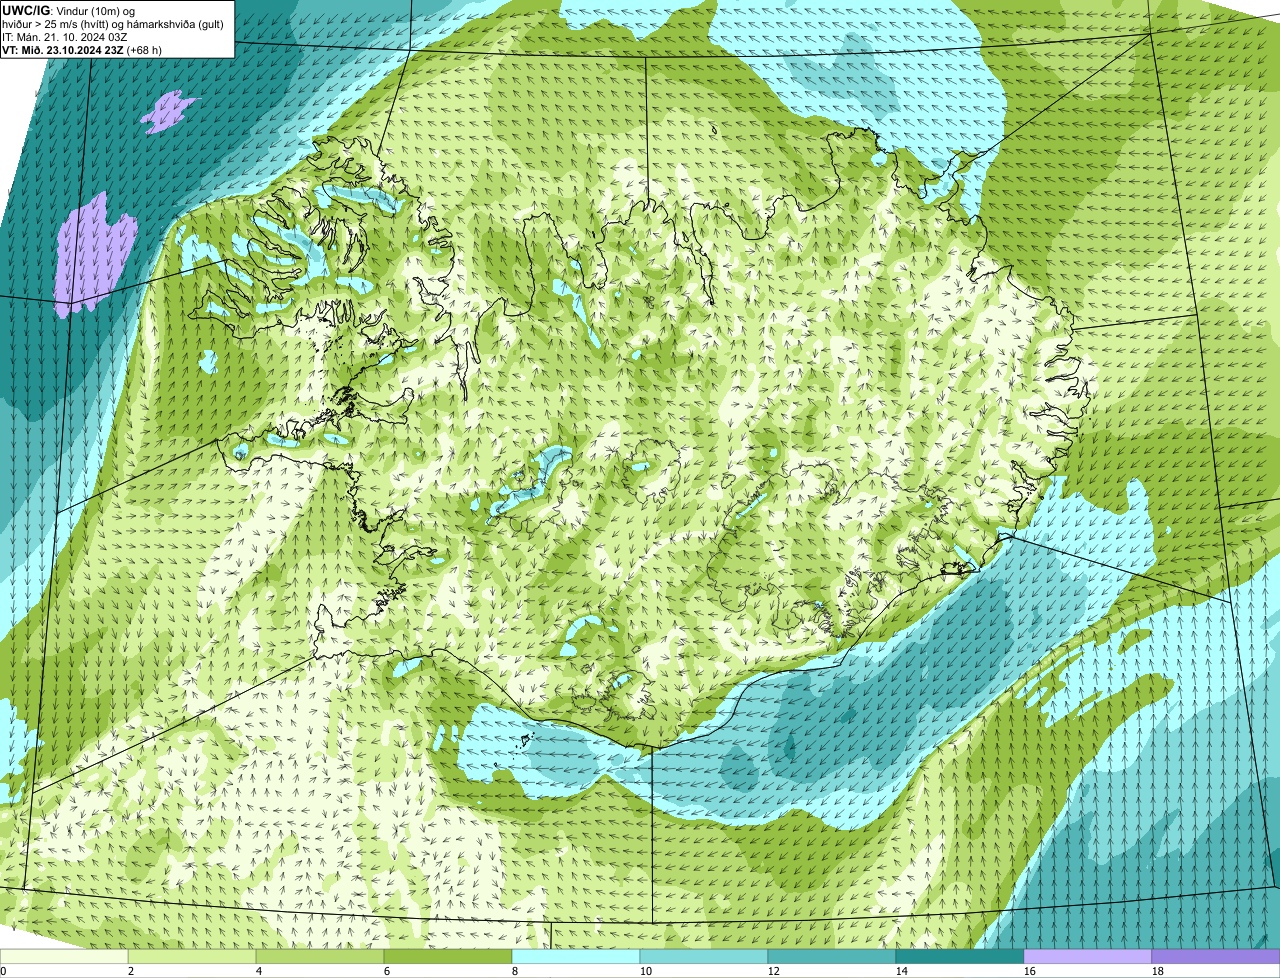This screenshot has width=1280, height=978.
Task: Click the 14–16 m/s dark teal legend swatch
Action: pyautogui.click(x=960, y=956)
